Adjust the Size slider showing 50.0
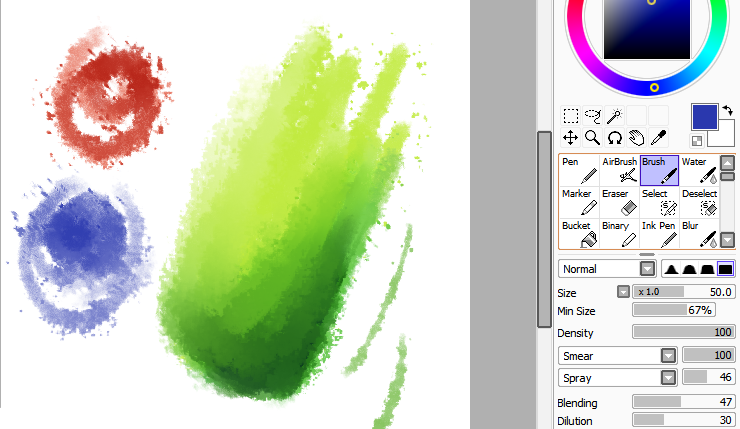The height and width of the screenshot is (429, 740). (684, 292)
